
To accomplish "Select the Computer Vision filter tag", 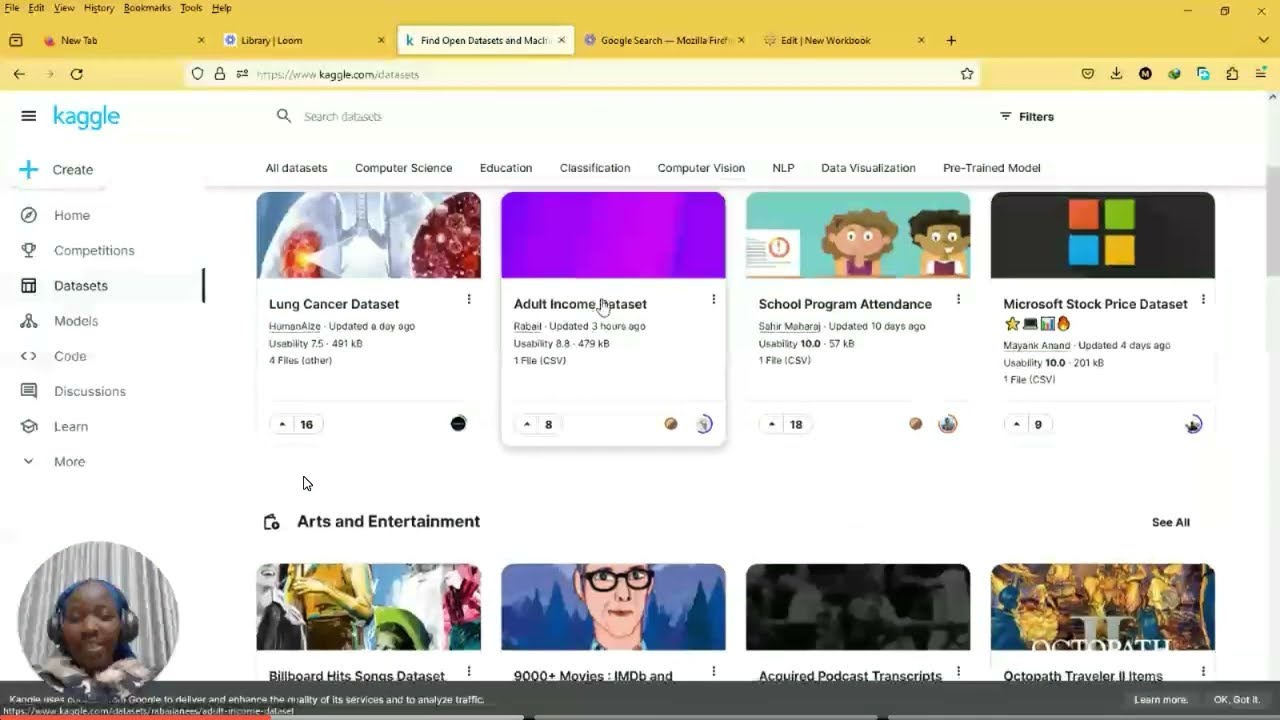I will tap(701, 168).
